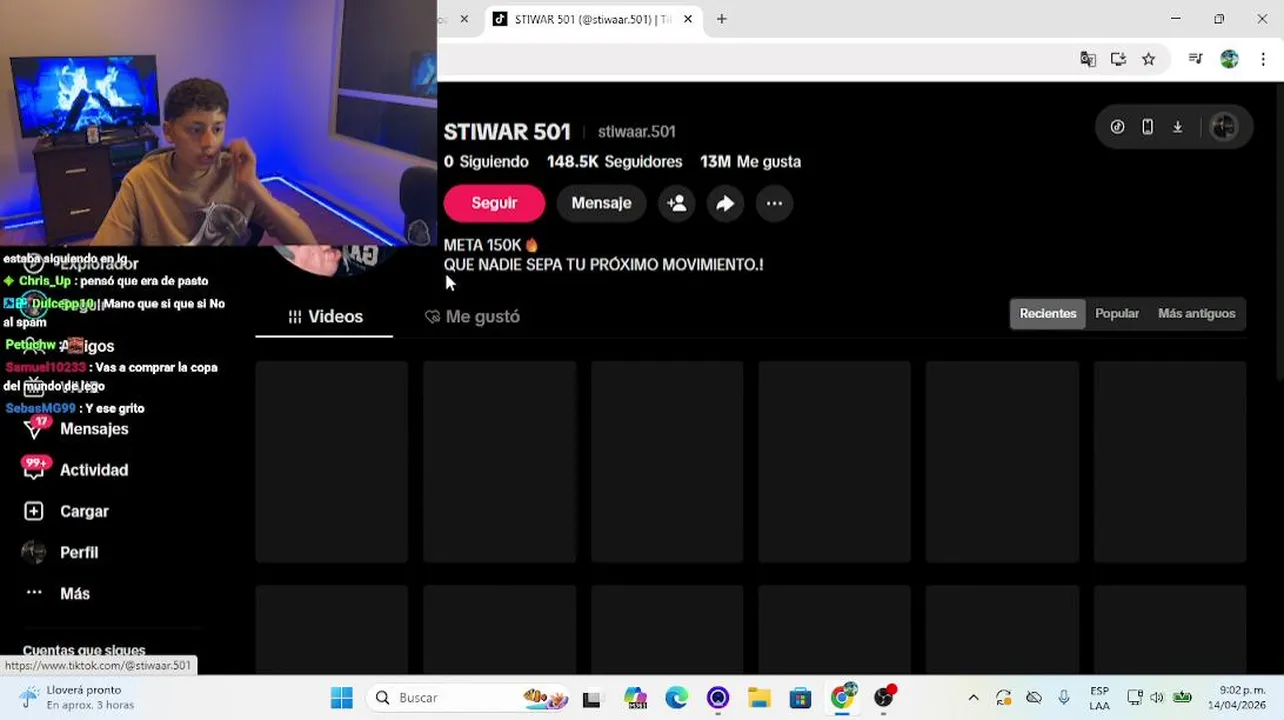Image resolution: width=1284 pixels, height=720 pixels.
Task: Bookmark this page with the star icon
Action: (x=1149, y=59)
